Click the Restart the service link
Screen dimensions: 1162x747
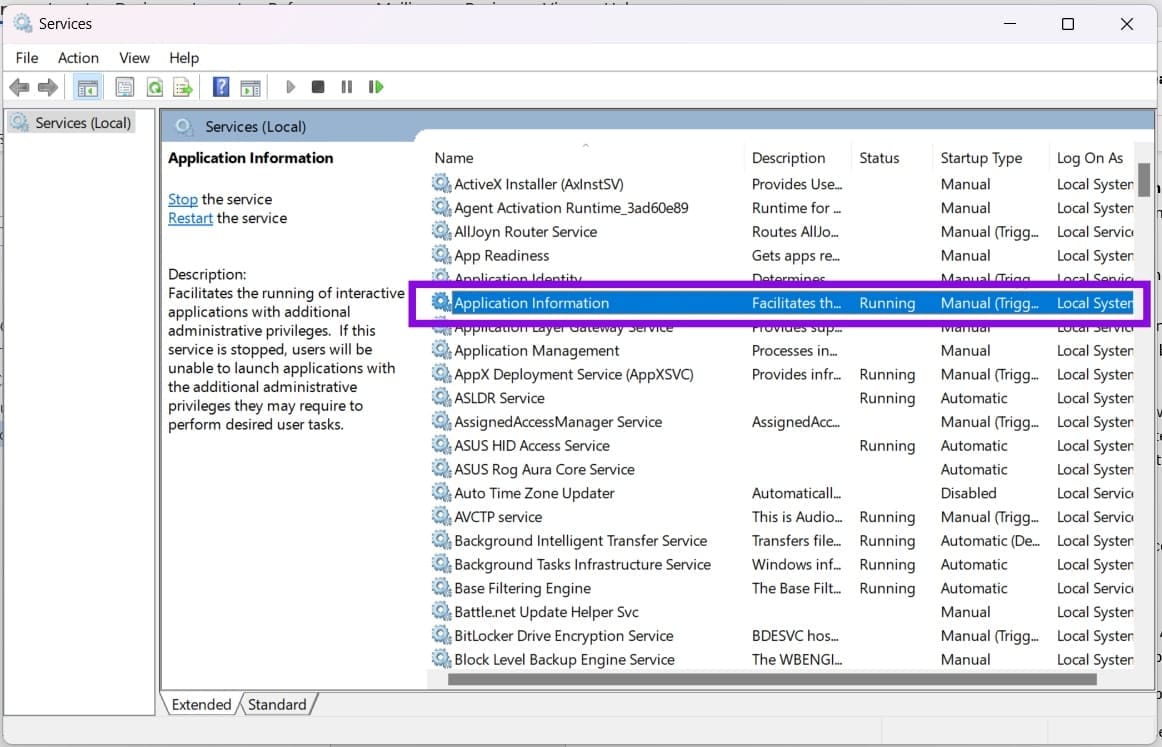pos(190,218)
